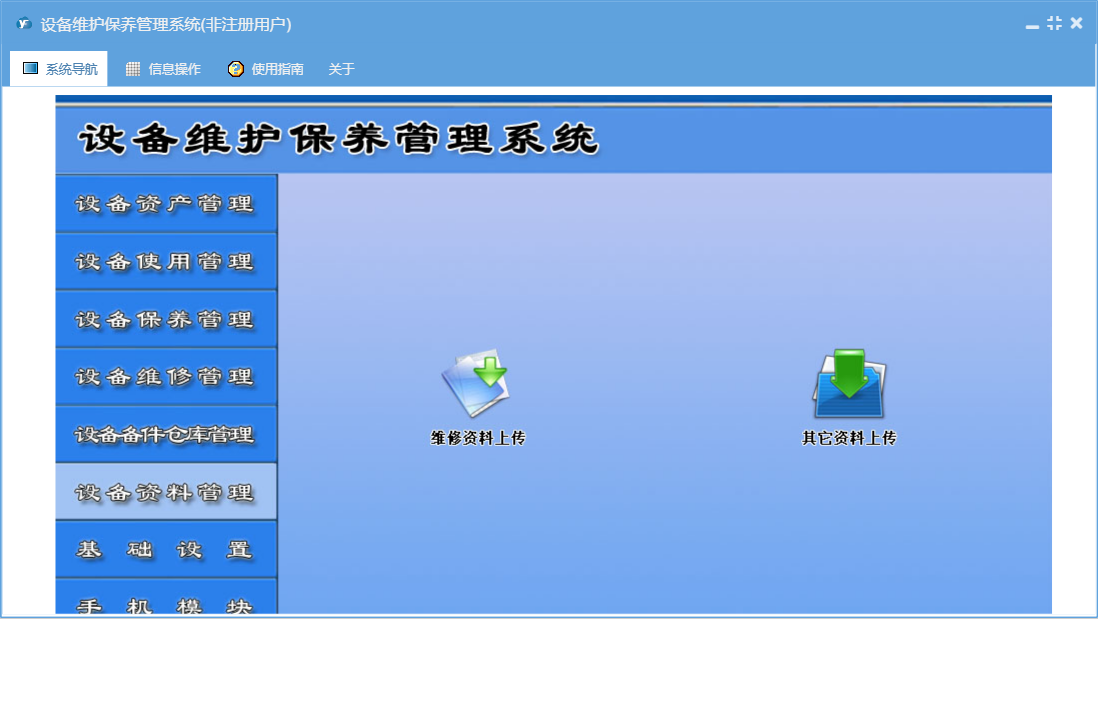The height and width of the screenshot is (728, 1098).
Task: Open the 使用指南 tab
Action: (x=265, y=69)
